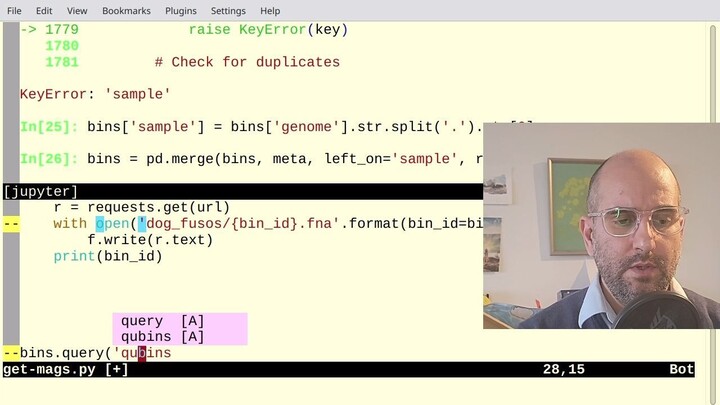Click the In[26] prompt line

coord(250,159)
